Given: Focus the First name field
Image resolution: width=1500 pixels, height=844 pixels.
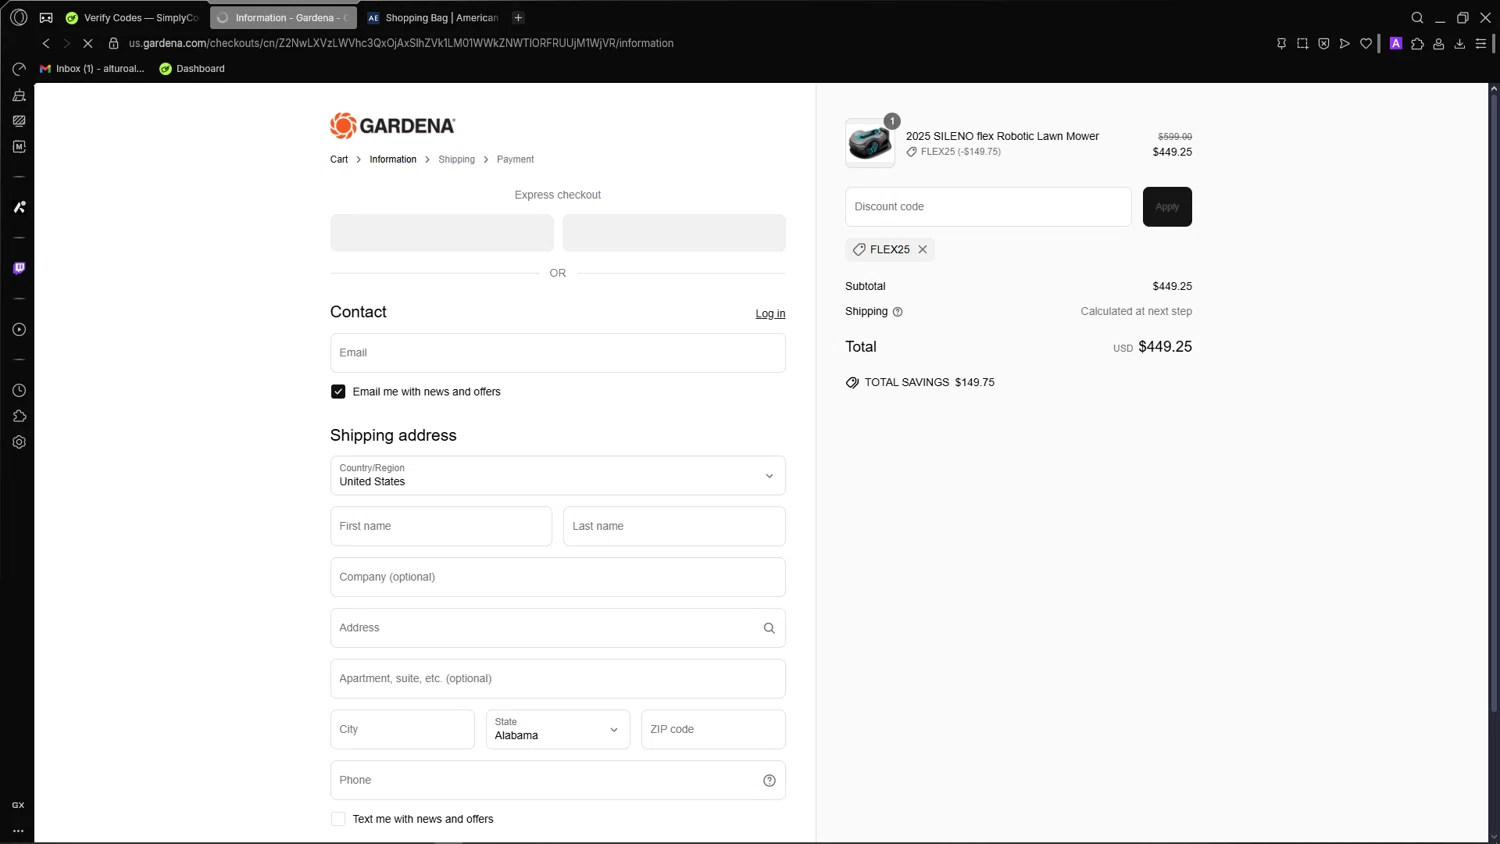Looking at the screenshot, I should [x=441, y=526].
